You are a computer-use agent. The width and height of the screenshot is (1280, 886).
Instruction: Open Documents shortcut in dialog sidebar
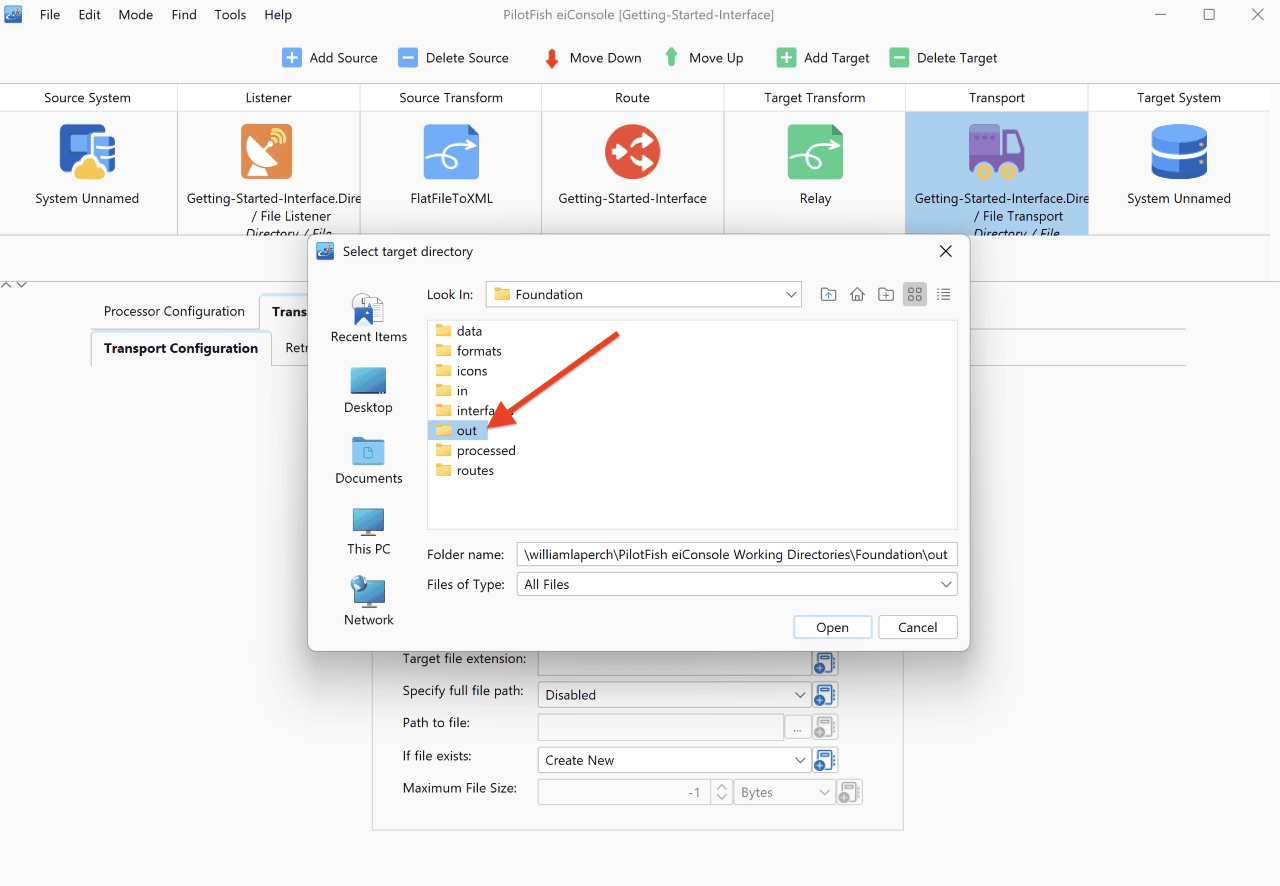coord(369,461)
